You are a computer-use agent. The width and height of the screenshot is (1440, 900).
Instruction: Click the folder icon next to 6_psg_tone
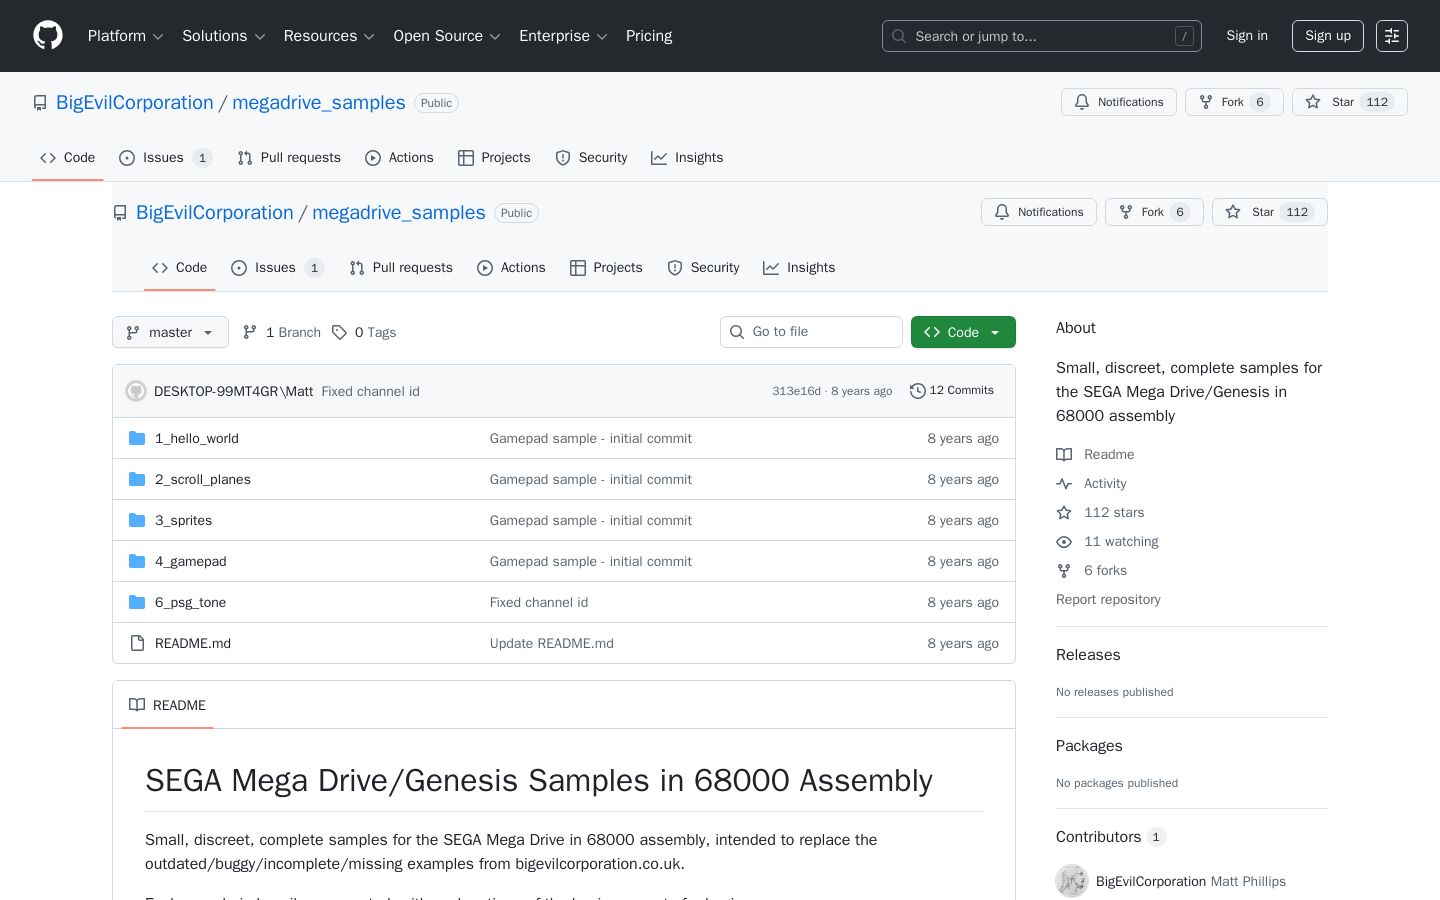click(x=137, y=602)
